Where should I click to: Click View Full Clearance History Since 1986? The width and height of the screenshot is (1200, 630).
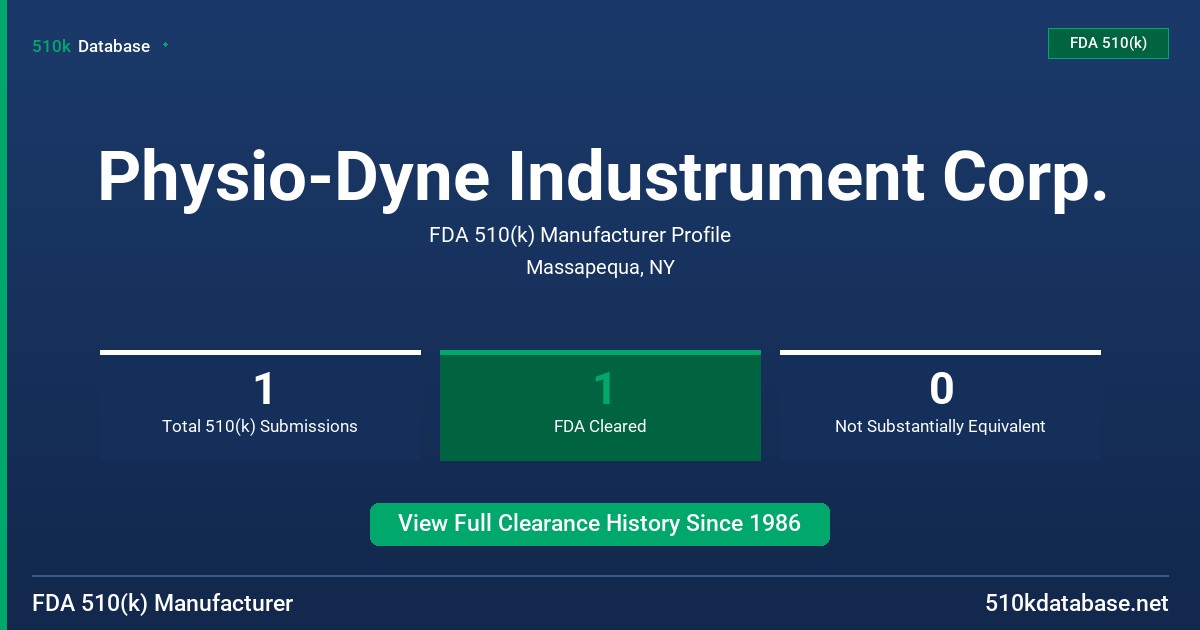(x=600, y=524)
